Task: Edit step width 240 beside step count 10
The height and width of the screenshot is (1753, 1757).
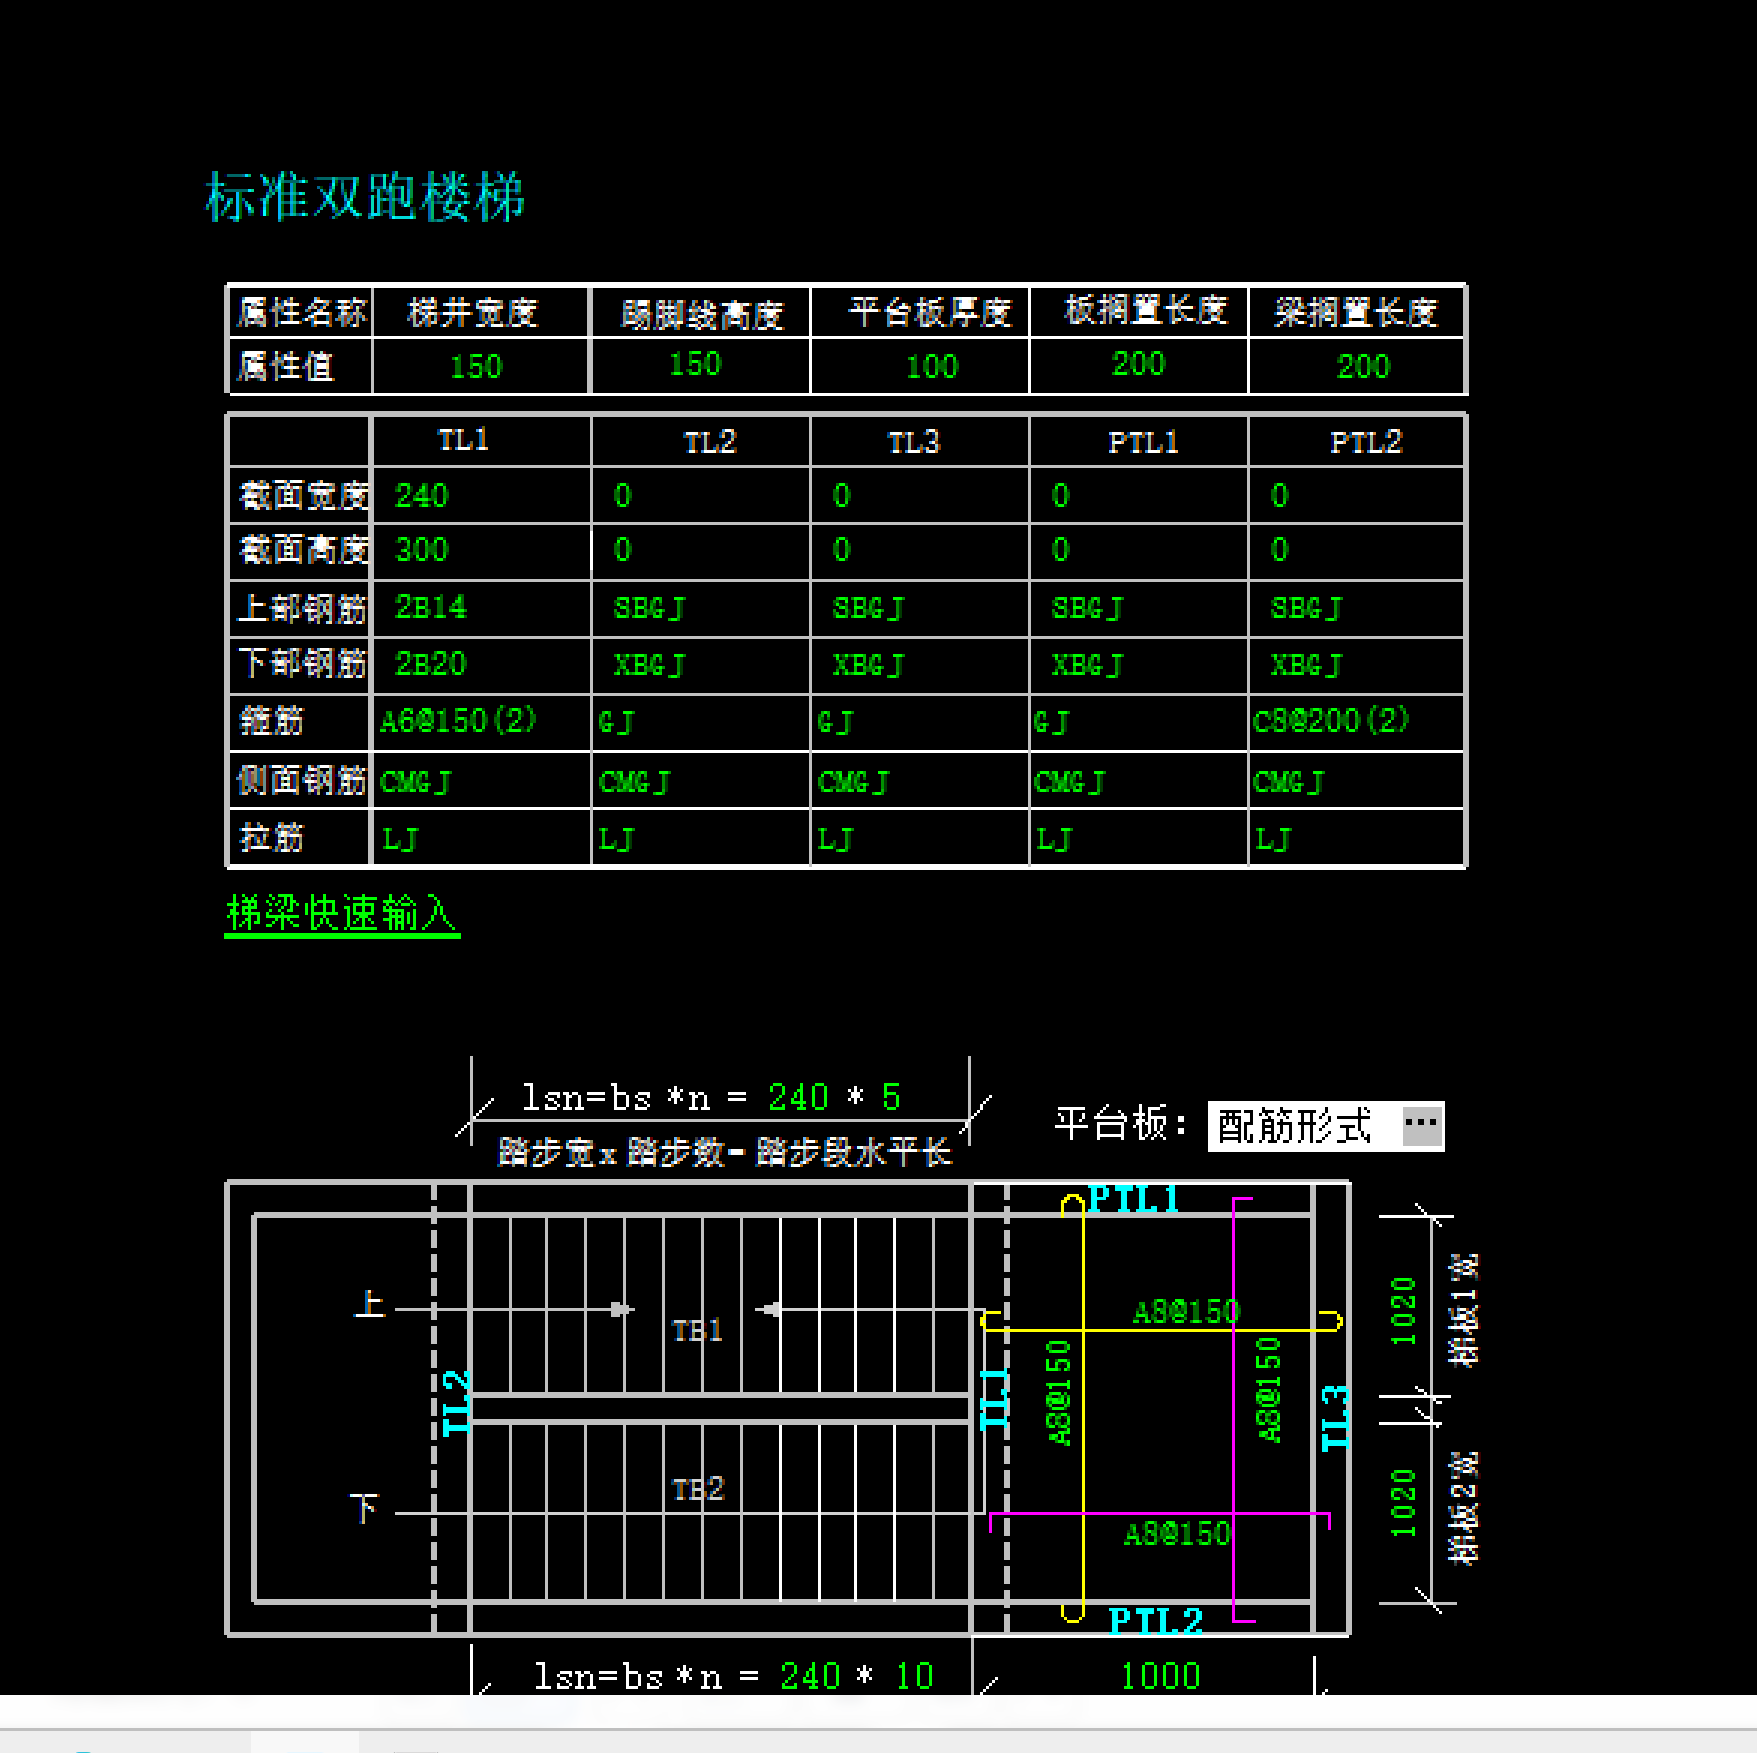Action: pyautogui.click(x=810, y=1676)
